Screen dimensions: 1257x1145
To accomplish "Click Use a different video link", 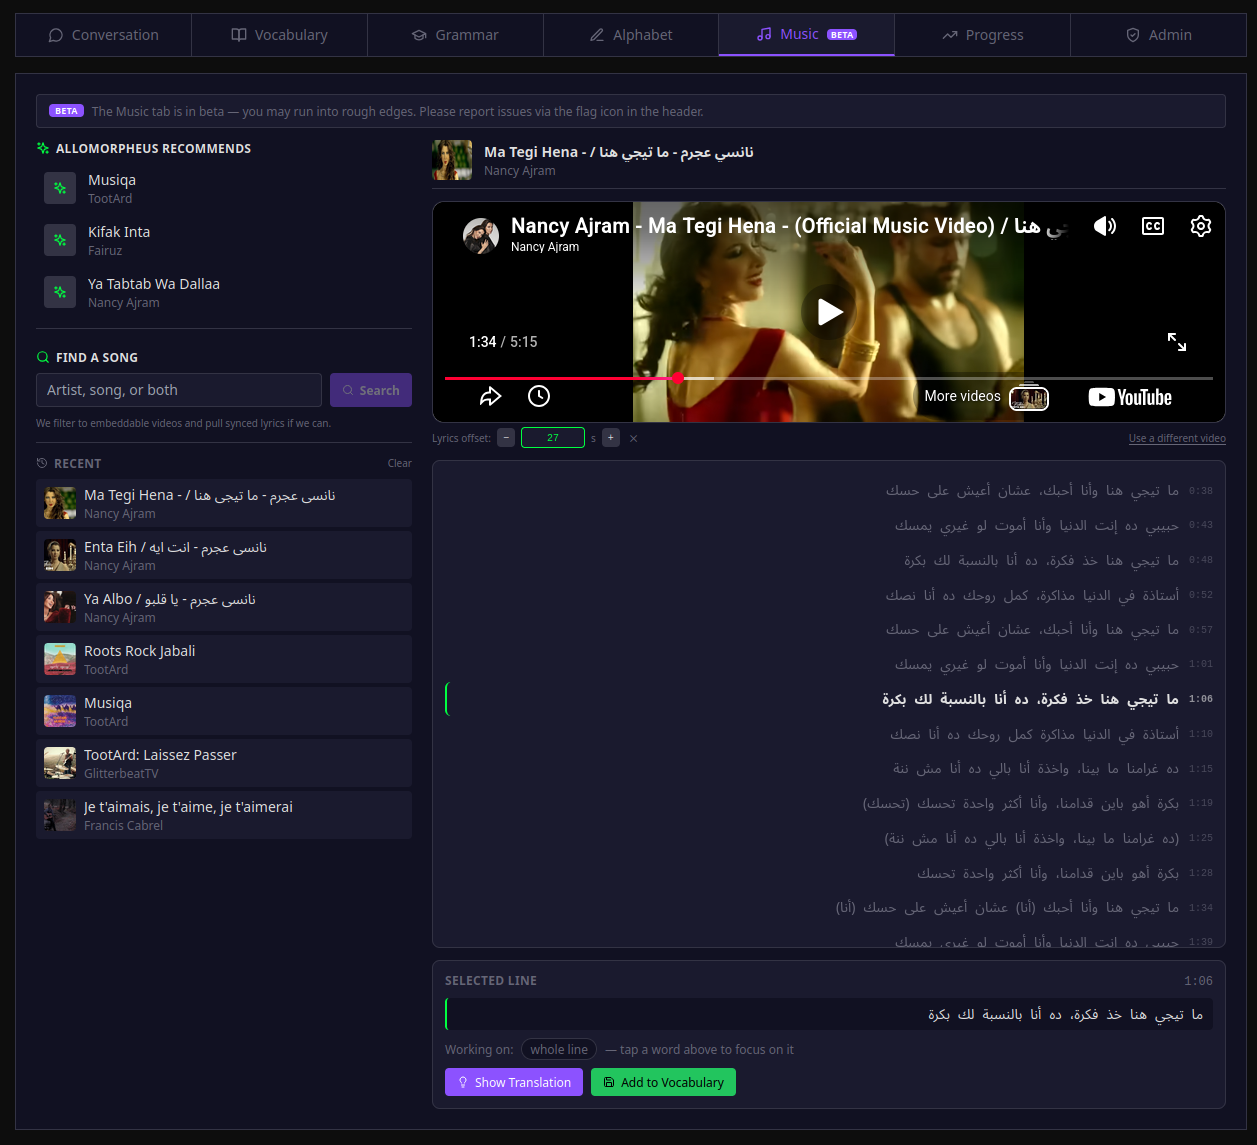I will tap(1177, 438).
